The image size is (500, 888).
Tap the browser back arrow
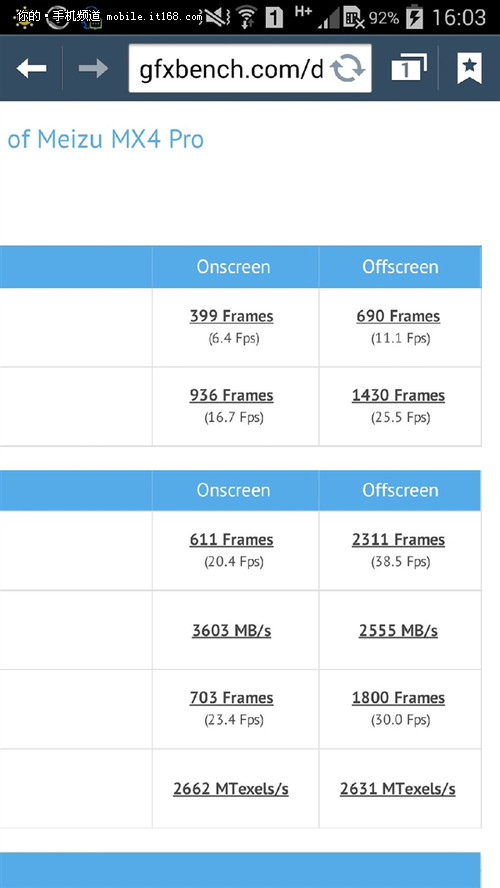pyautogui.click(x=31, y=69)
